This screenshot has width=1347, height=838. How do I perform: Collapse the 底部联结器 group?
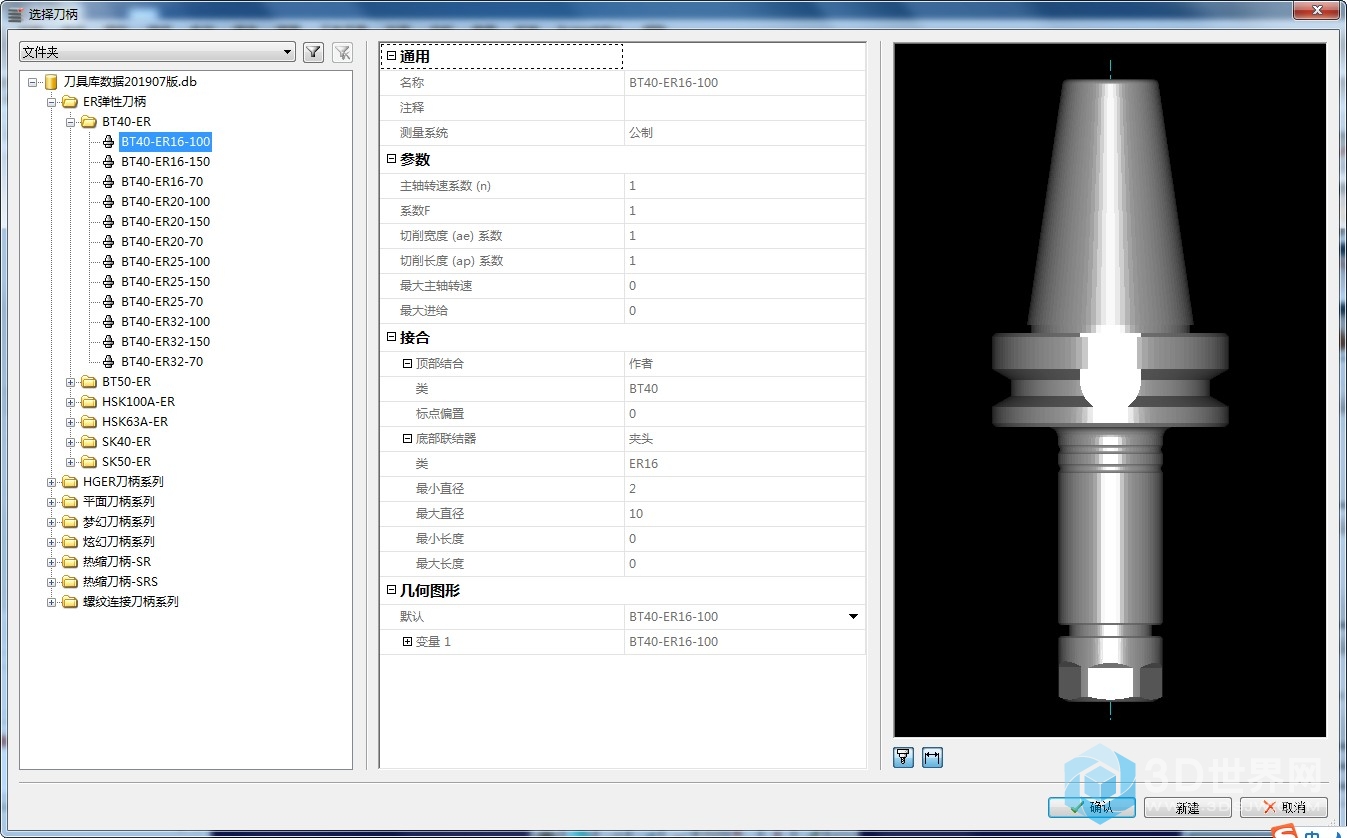coord(408,439)
